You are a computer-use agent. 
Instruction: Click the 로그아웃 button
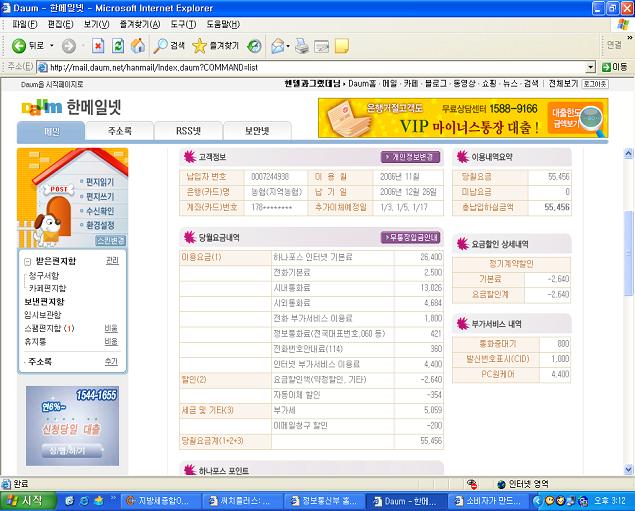tap(595, 84)
